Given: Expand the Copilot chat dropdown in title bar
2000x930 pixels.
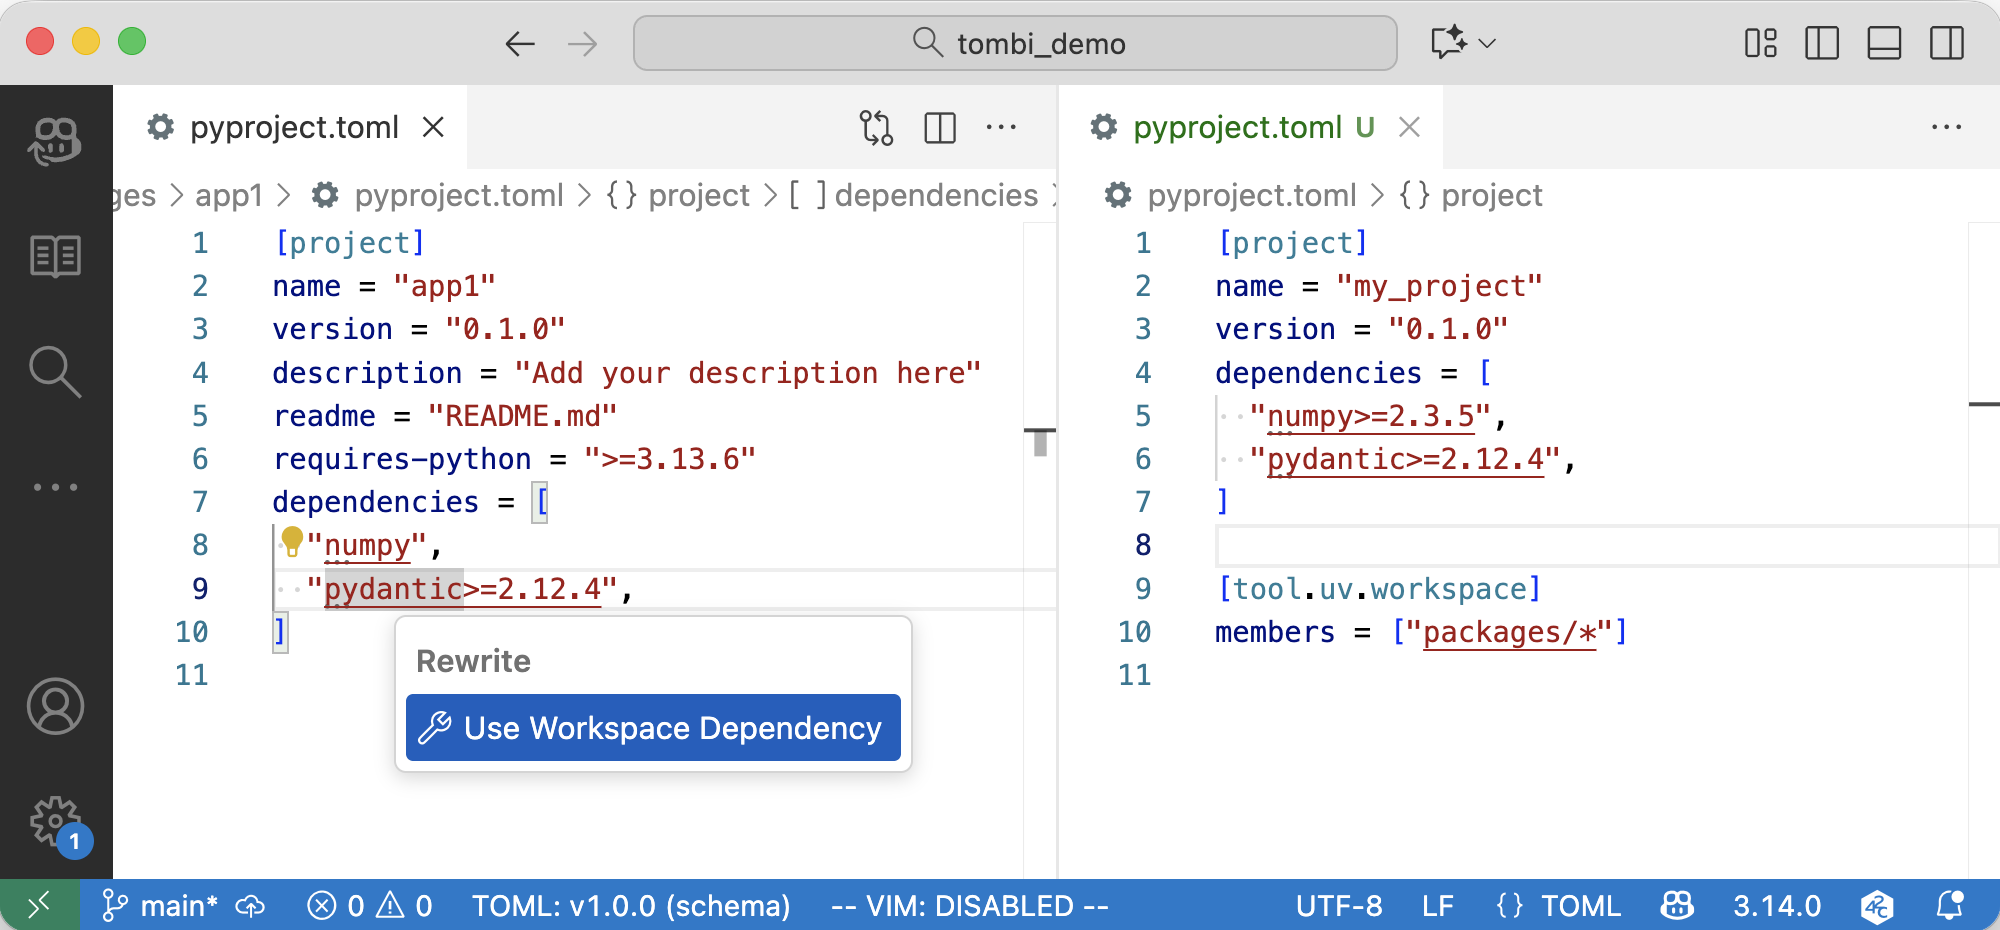Looking at the screenshot, I should 1487,43.
